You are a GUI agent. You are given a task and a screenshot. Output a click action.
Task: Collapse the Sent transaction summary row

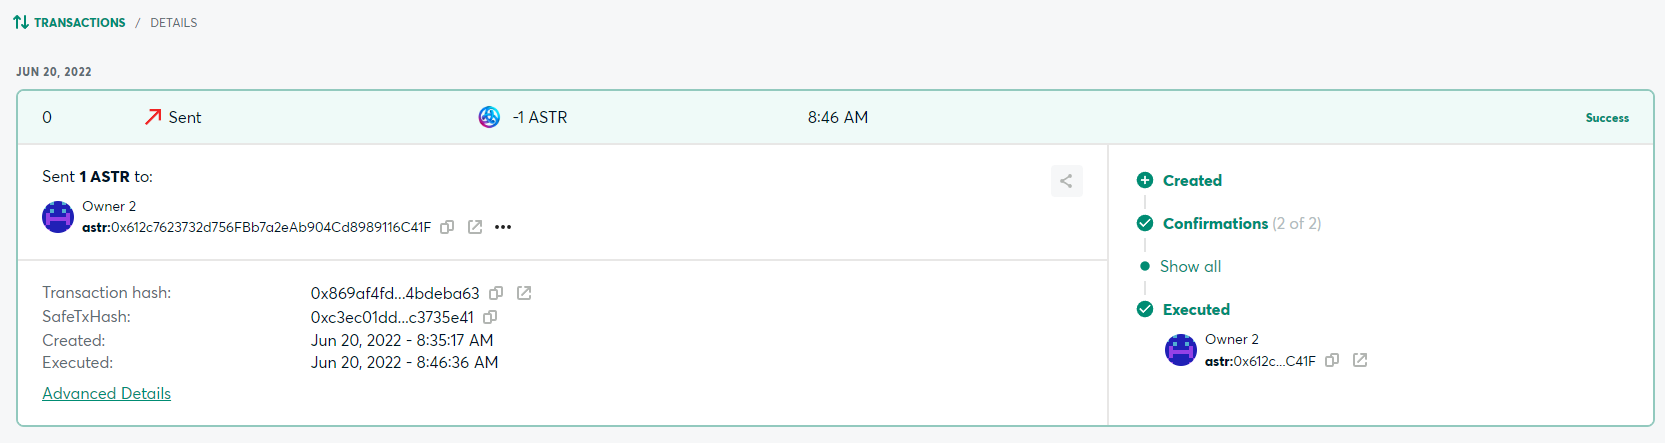835,117
